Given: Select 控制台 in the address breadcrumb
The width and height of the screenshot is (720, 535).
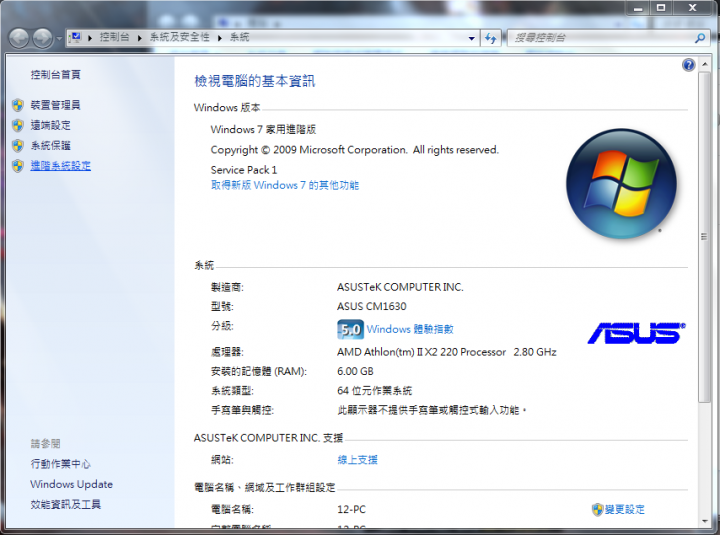Looking at the screenshot, I should 114,37.
